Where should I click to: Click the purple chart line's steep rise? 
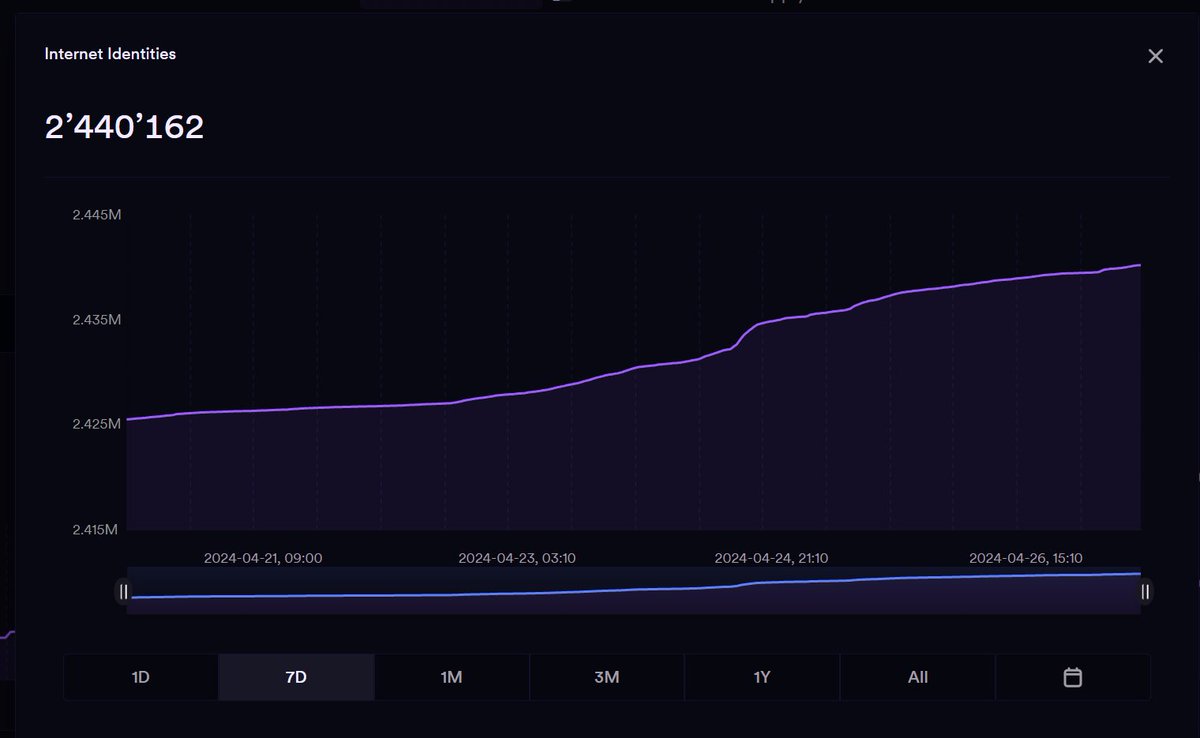tap(745, 334)
